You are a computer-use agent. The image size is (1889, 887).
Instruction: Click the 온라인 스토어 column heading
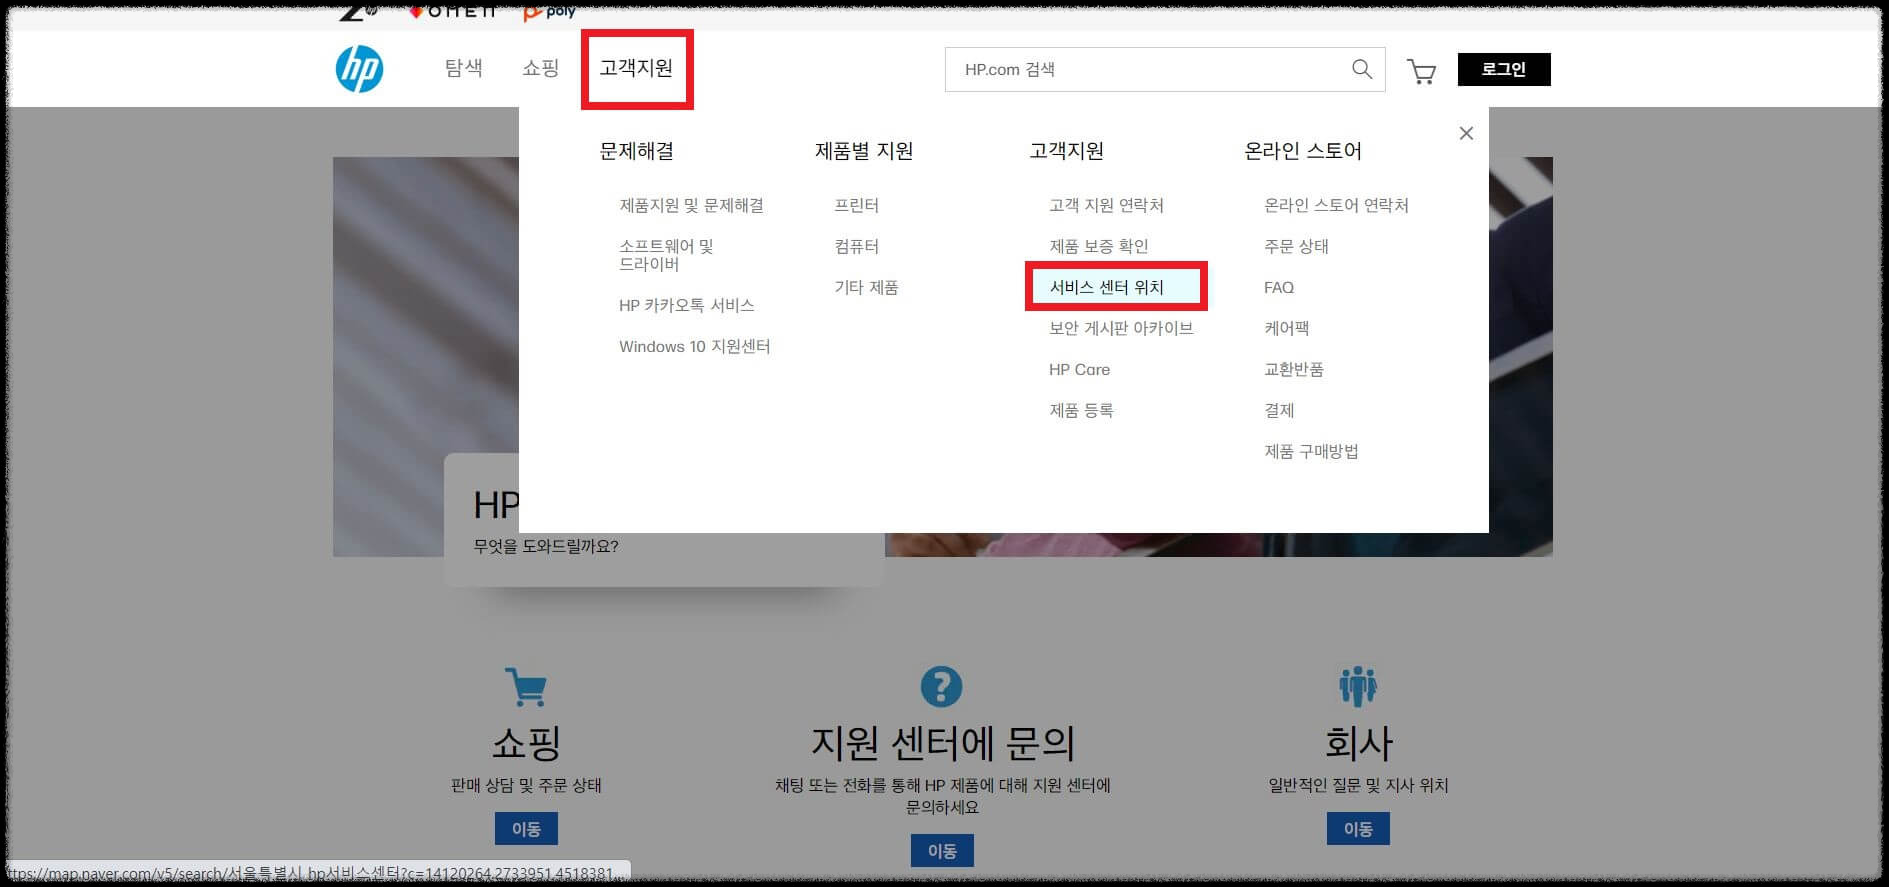pos(1303,151)
